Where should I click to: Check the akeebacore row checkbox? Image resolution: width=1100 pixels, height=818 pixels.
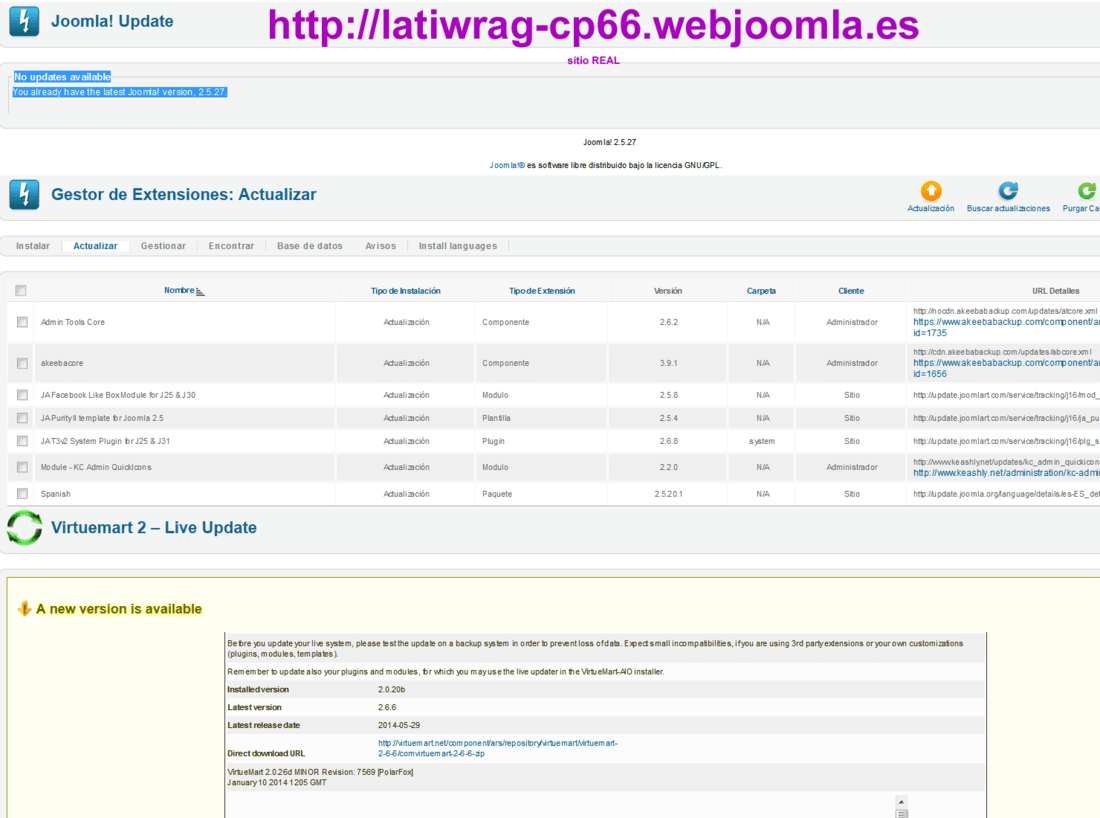coord(22,363)
